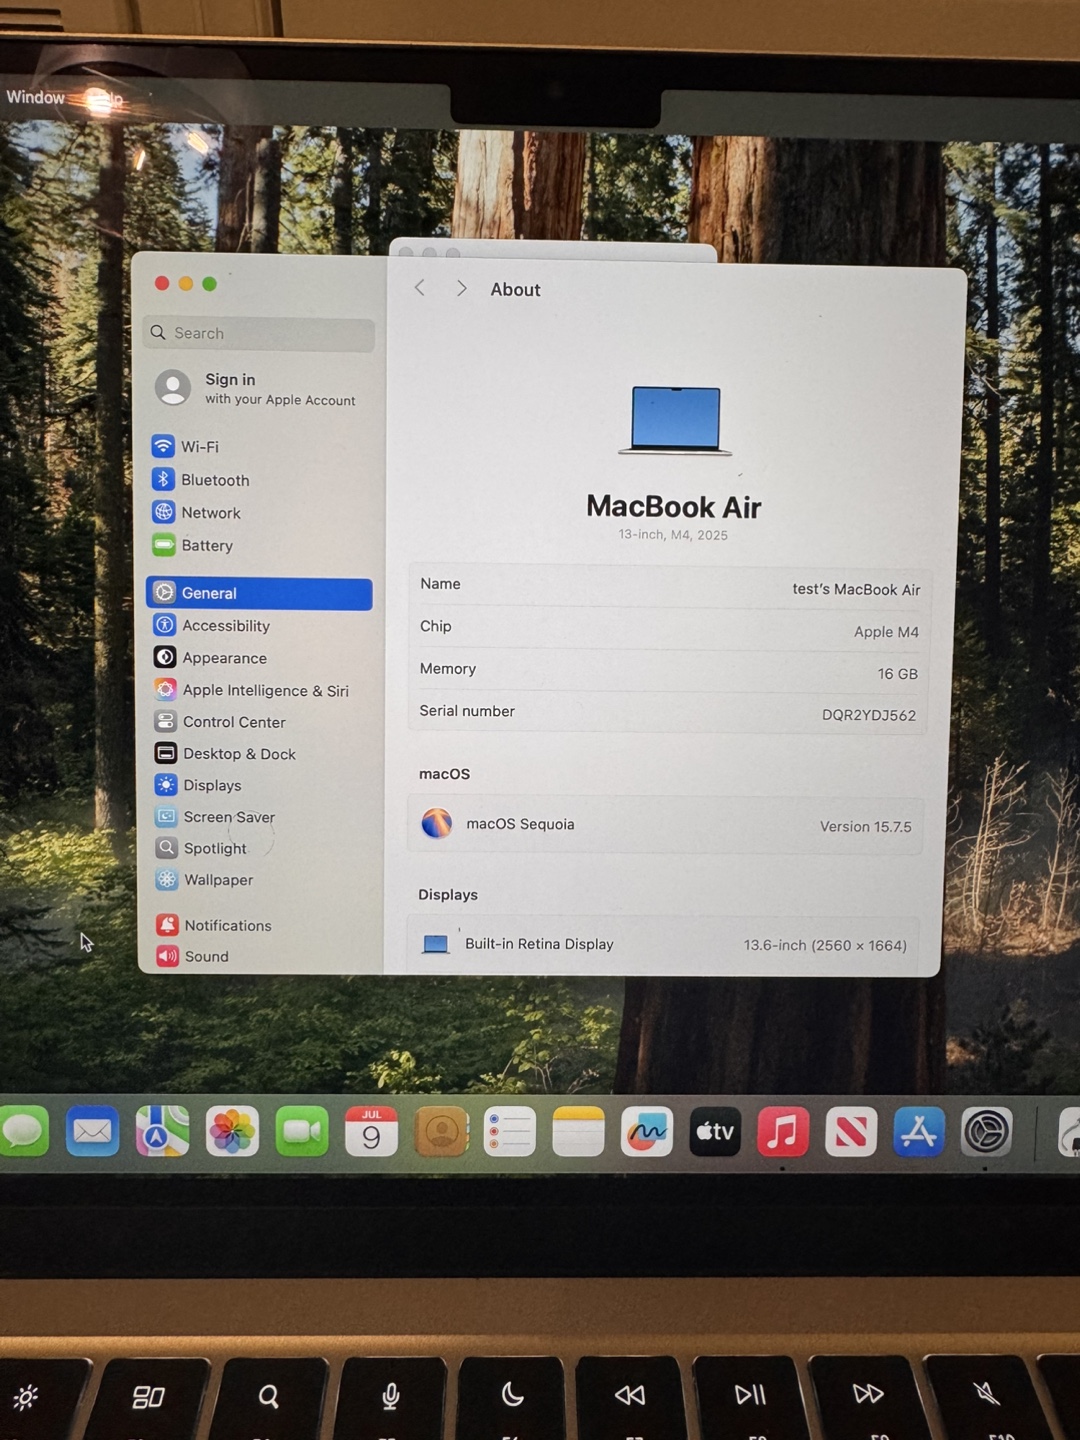Click "Version 15.7.5" text
This screenshot has width=1080, height=1440.
point(866,827)
